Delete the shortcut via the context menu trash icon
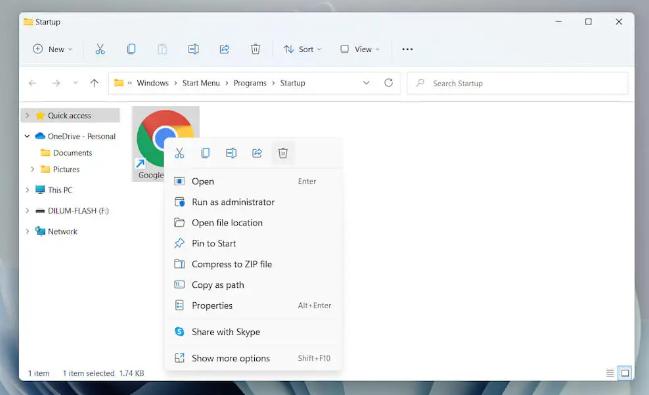649x395 pixels. click(283, 153)
